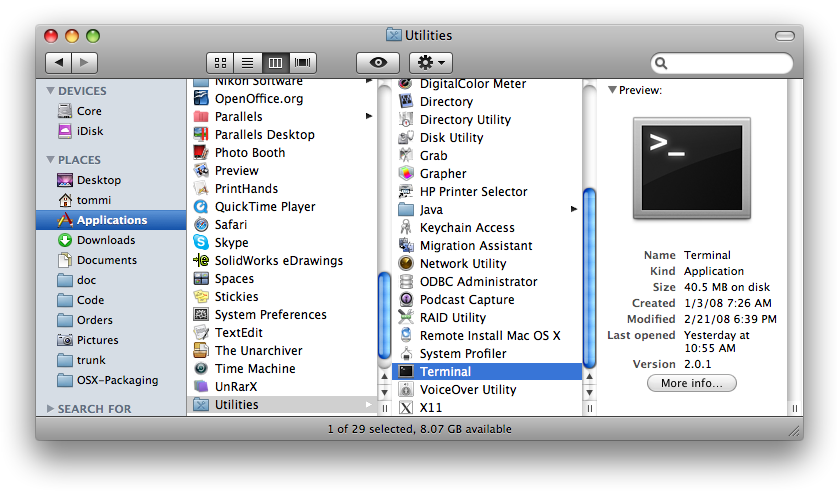This screenshot has height=493, width=837.
Task: Expand the Parallels folder arrow
Action: click(x=368, y=116)
